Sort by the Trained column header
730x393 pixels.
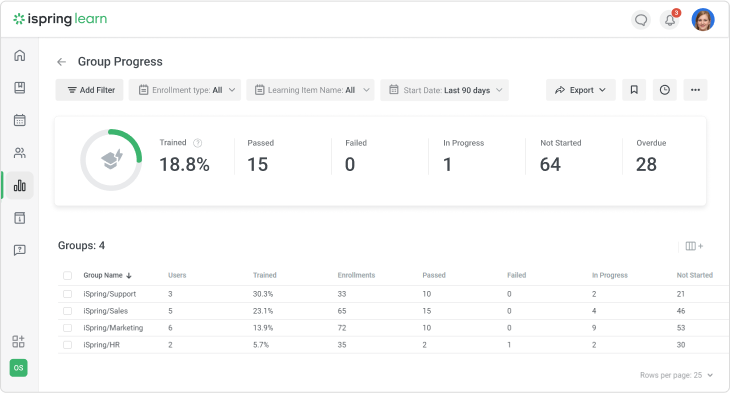(264, 276)
